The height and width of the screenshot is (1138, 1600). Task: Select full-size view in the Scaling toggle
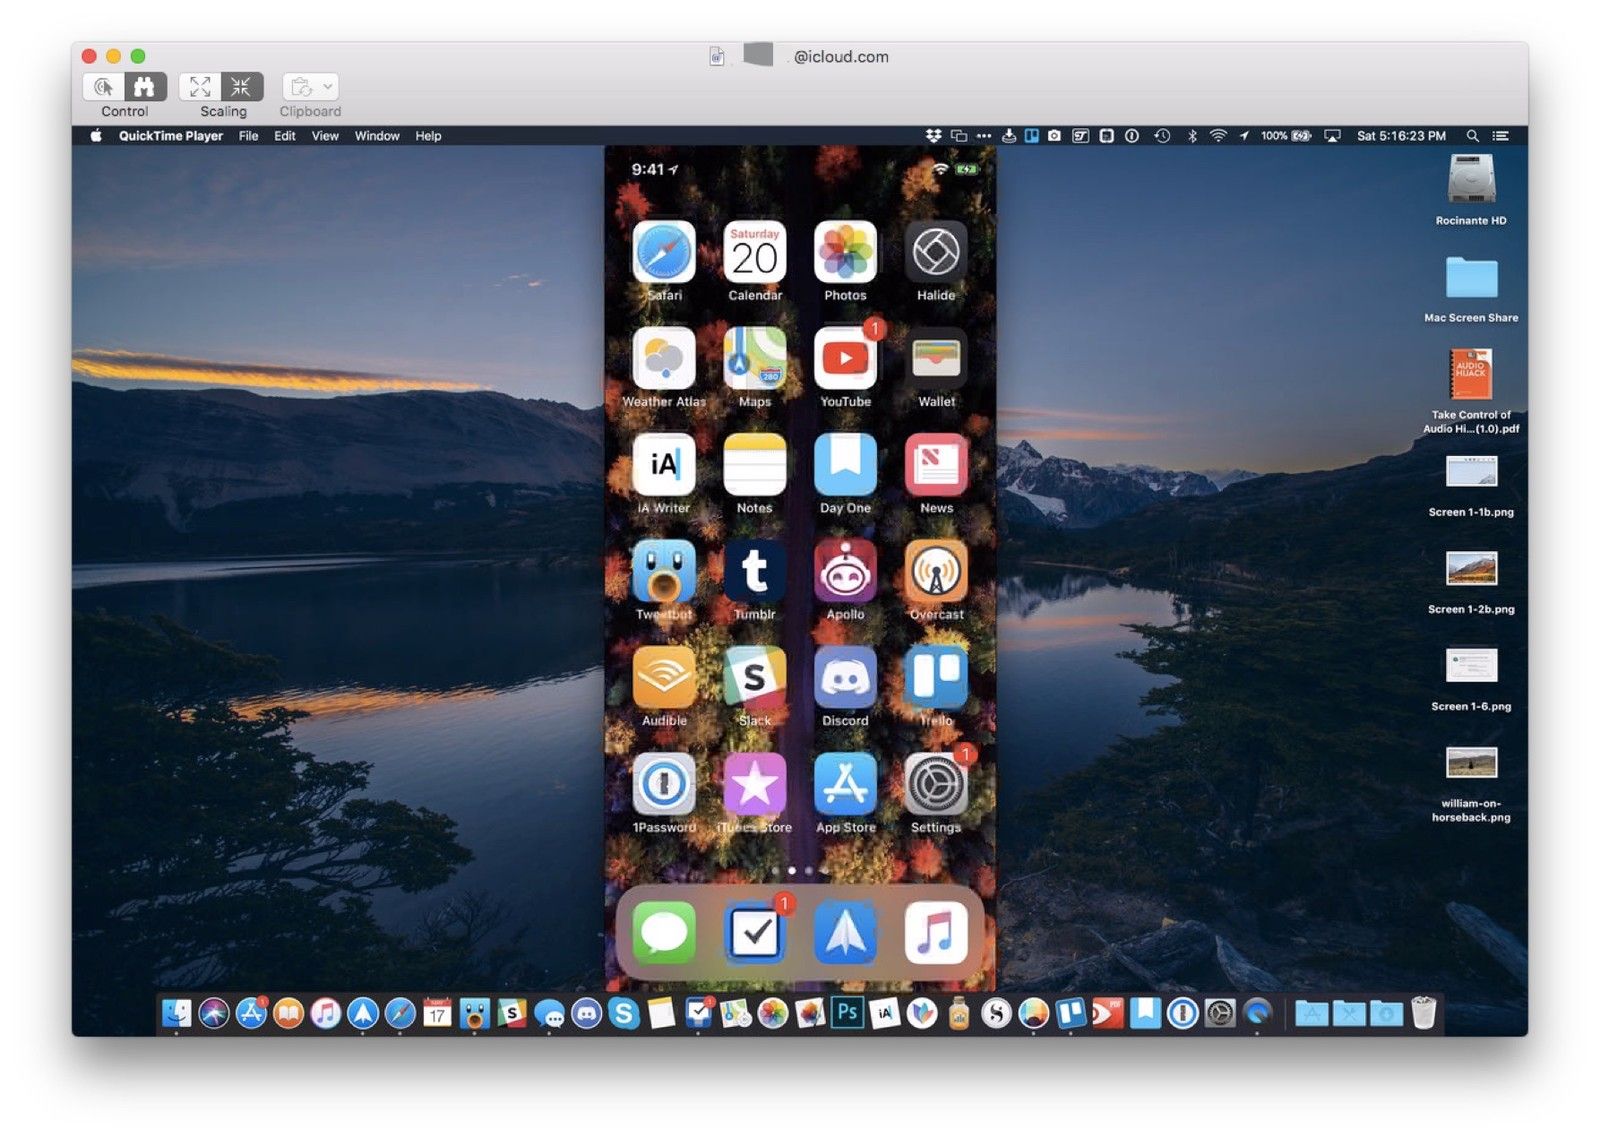pos(201,88)
